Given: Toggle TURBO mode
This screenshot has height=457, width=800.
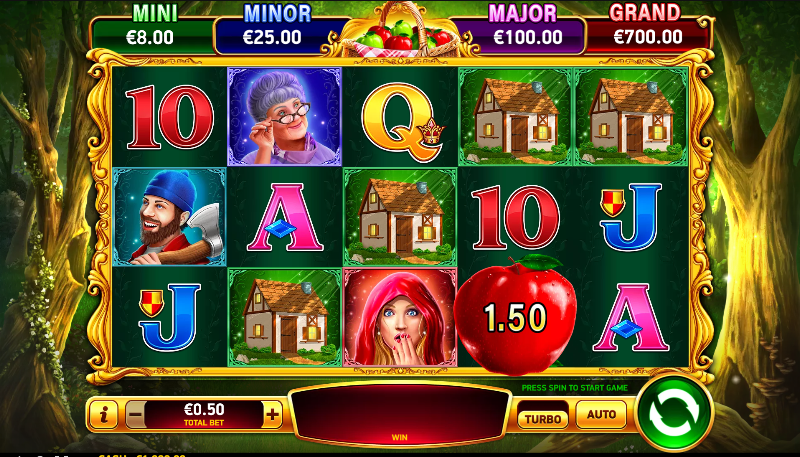Looking at the screenshot, I should 543,419.
